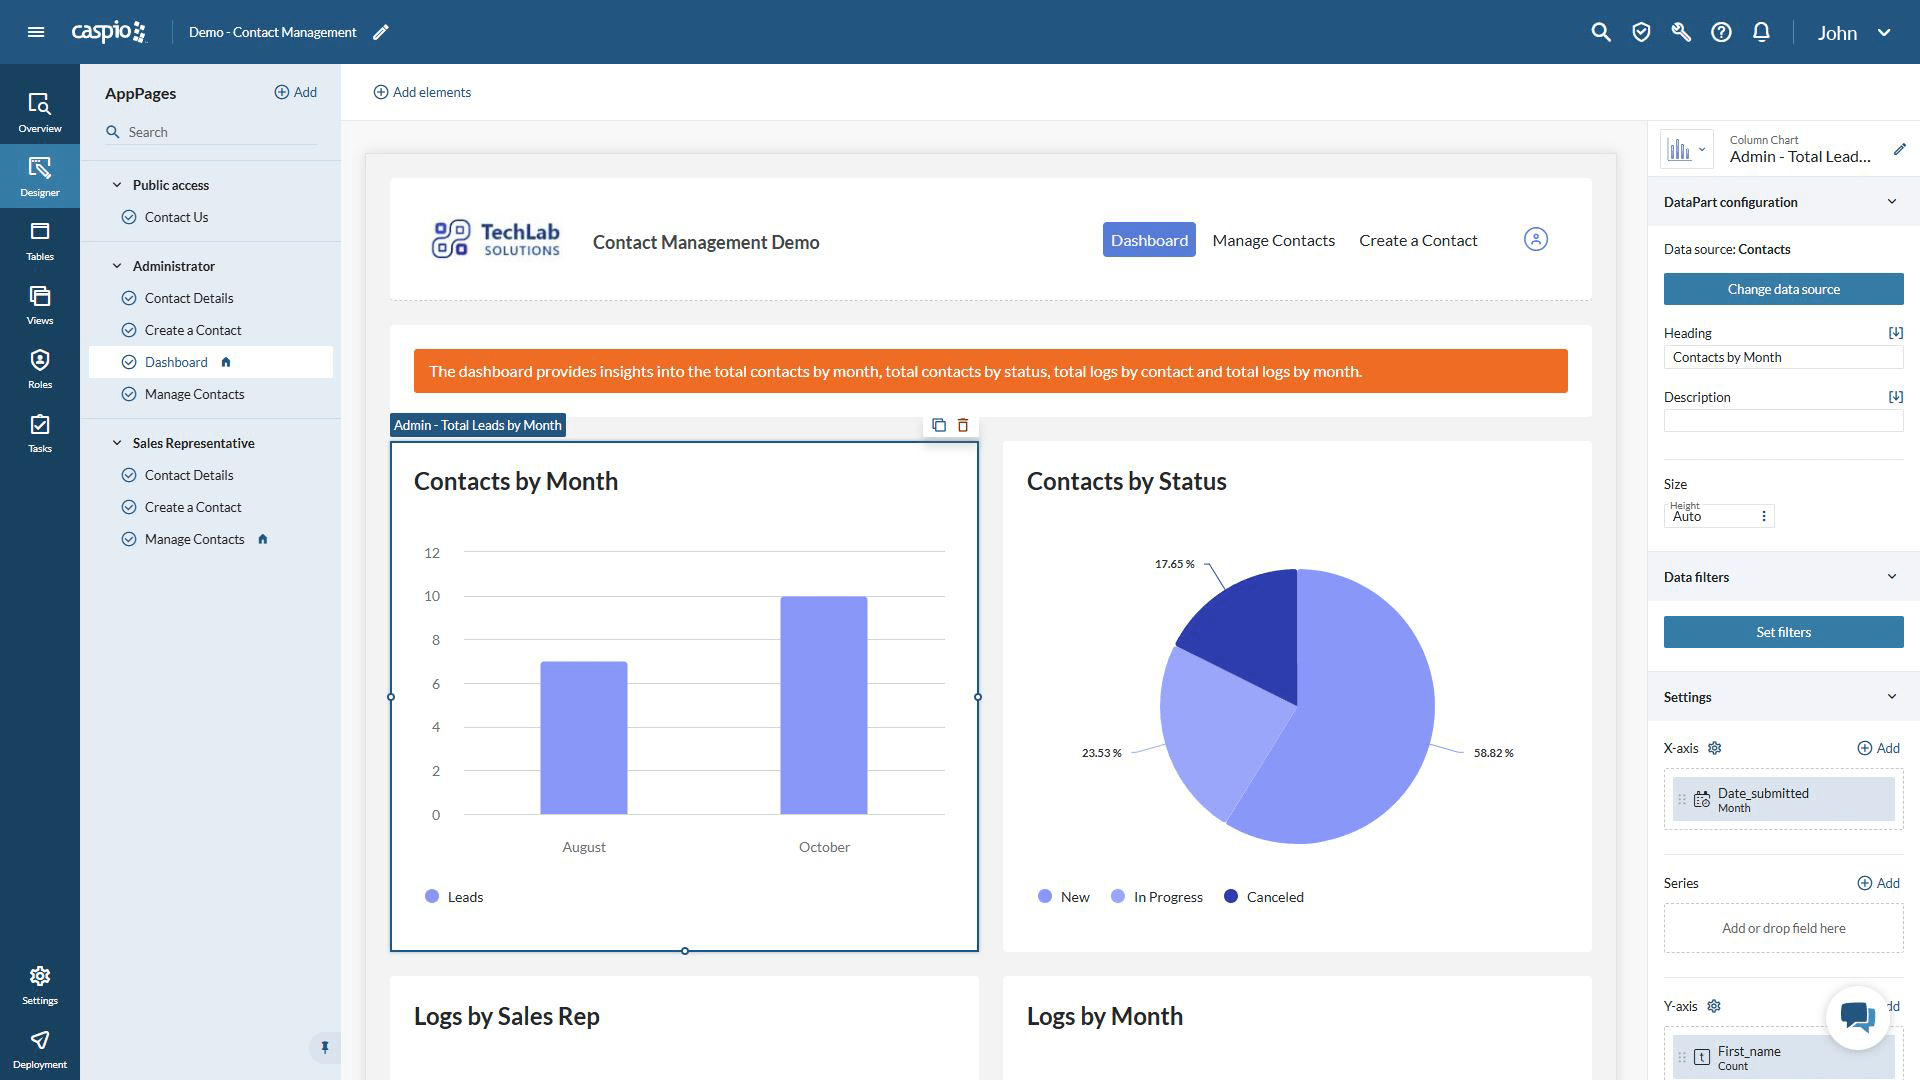
Task: Click the notifications bell icon
Action: point(1761,32)
